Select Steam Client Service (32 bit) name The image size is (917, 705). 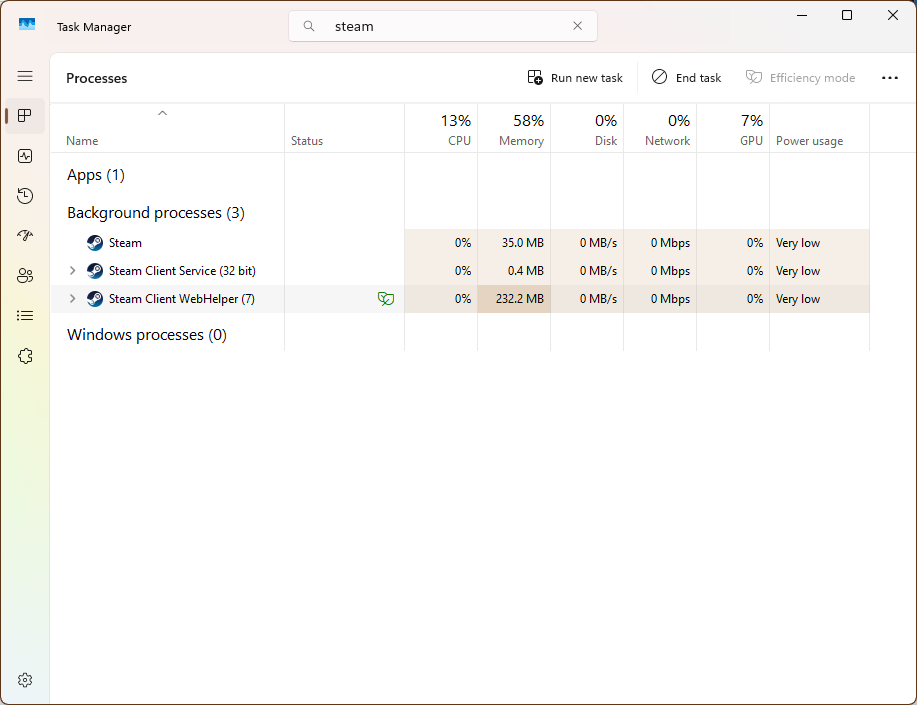182,271
